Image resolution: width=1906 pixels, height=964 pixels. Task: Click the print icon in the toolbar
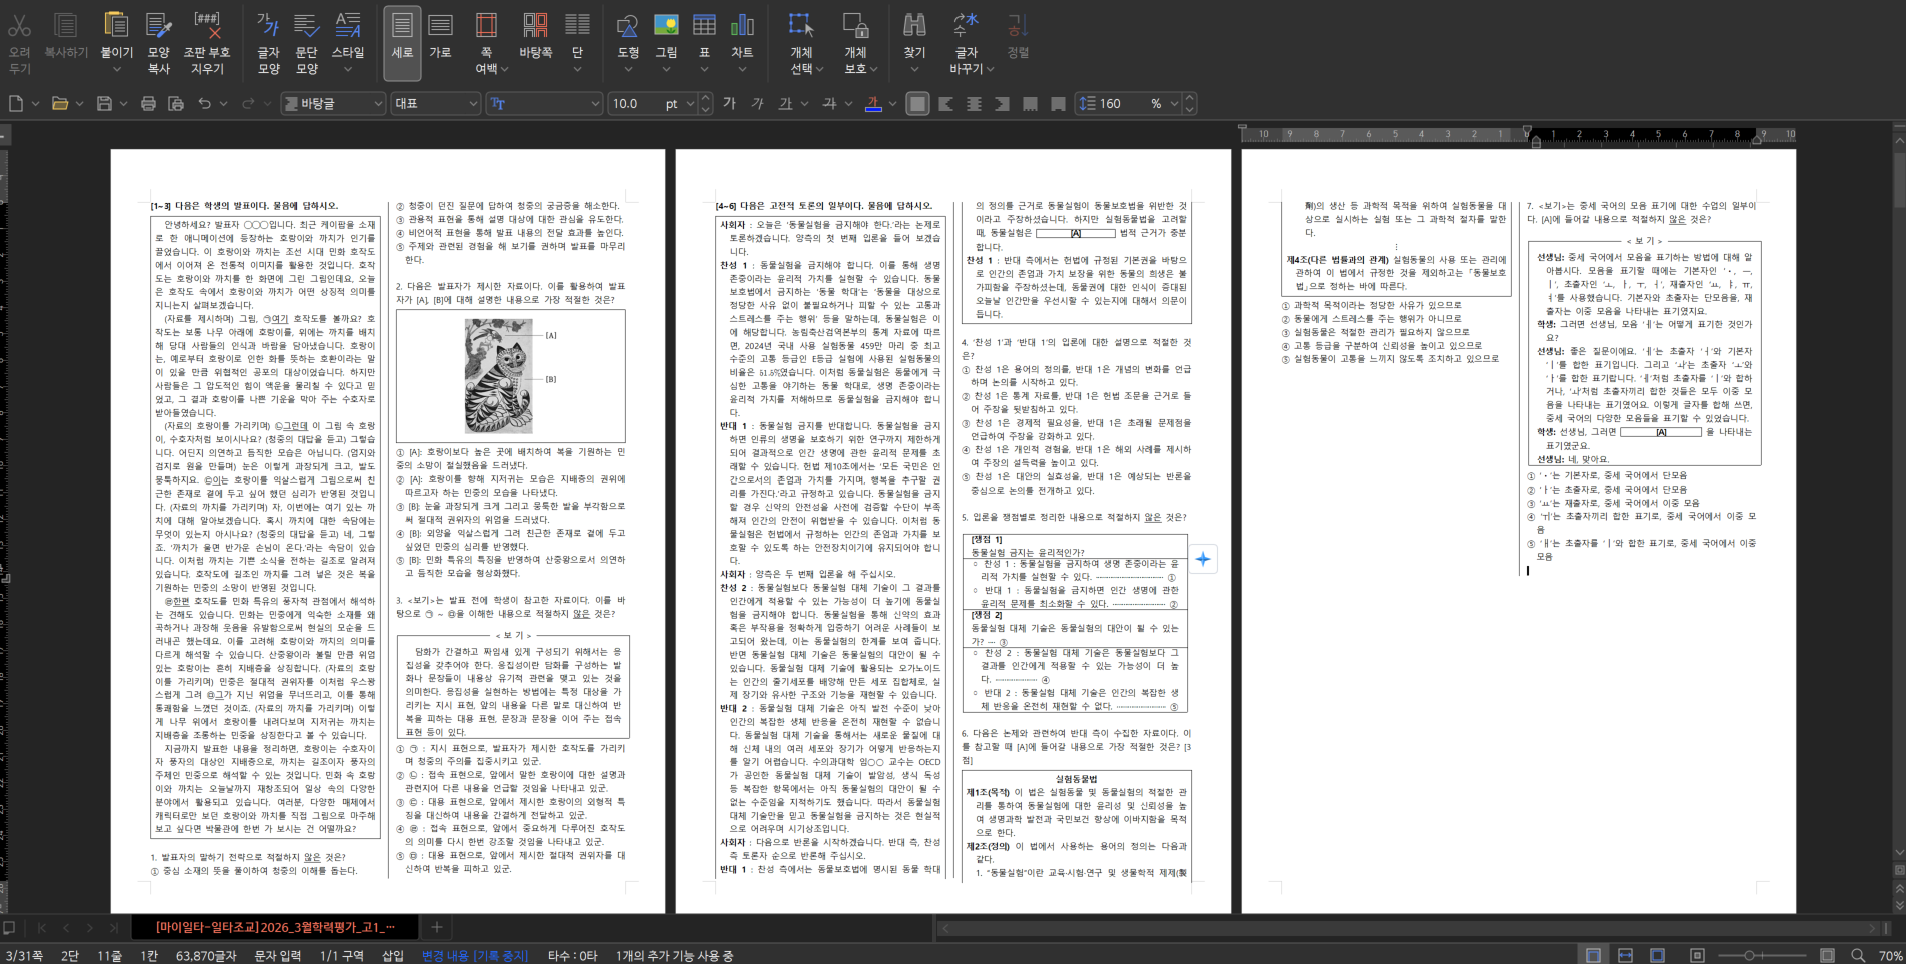[148, 103]
